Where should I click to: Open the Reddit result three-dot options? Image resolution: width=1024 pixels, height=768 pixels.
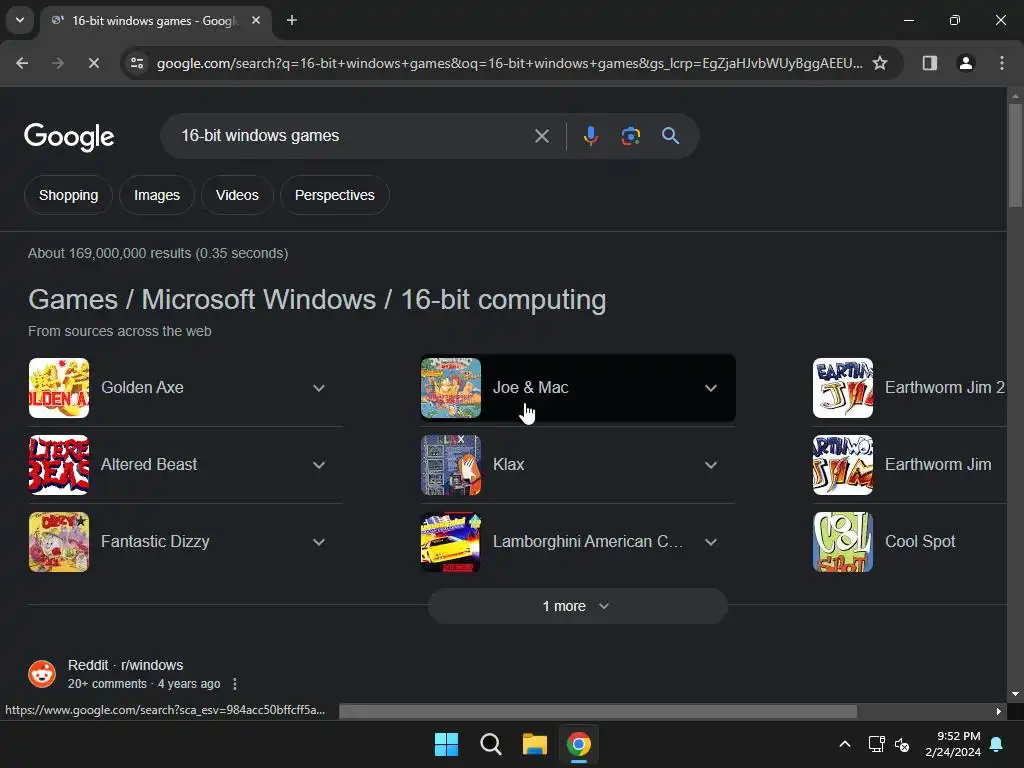click(x=235, y=684)
